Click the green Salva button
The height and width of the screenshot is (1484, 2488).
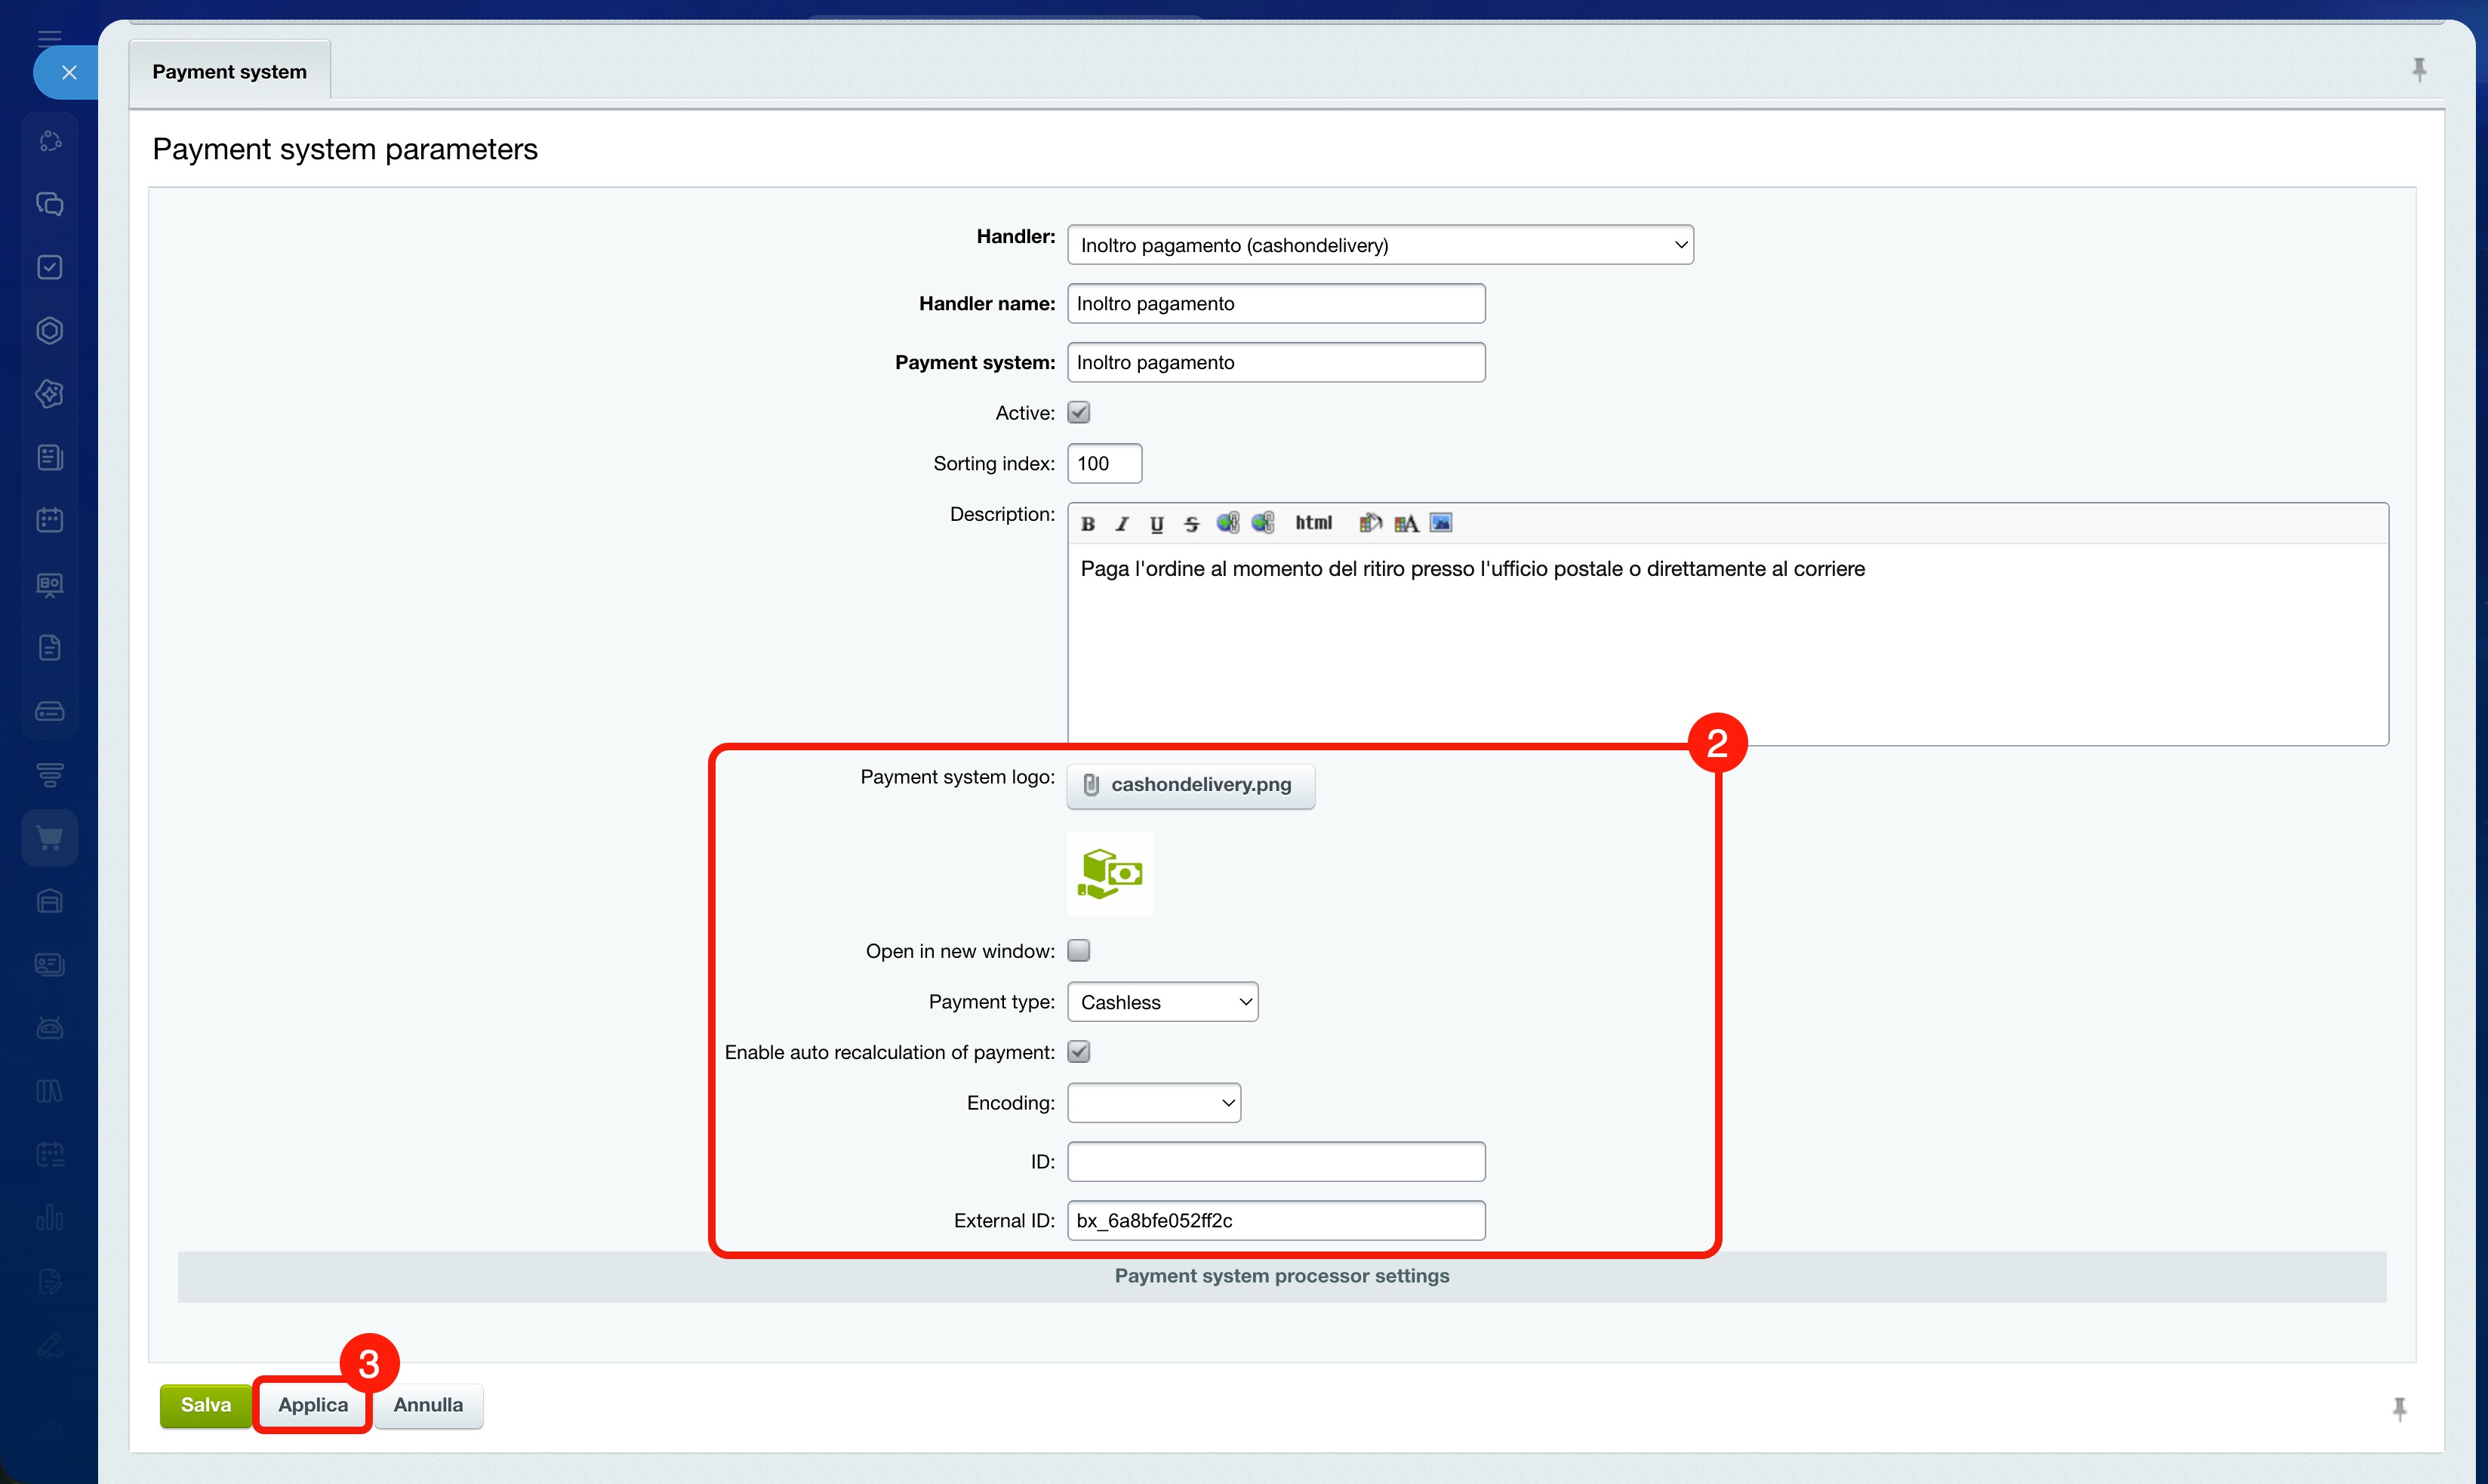click(x=205, y=1405)
